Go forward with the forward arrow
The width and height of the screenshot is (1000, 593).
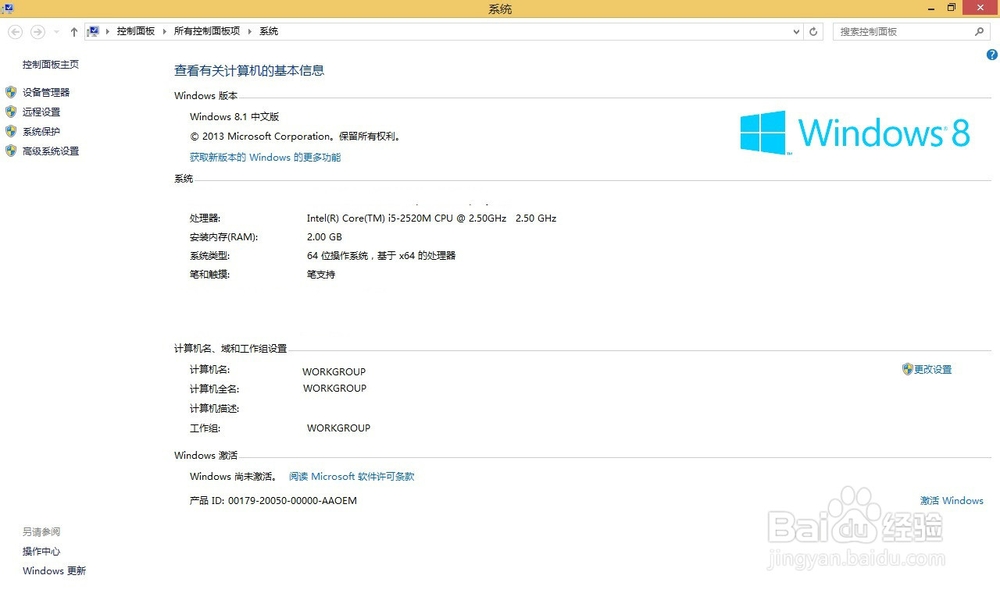coord(38,31)
